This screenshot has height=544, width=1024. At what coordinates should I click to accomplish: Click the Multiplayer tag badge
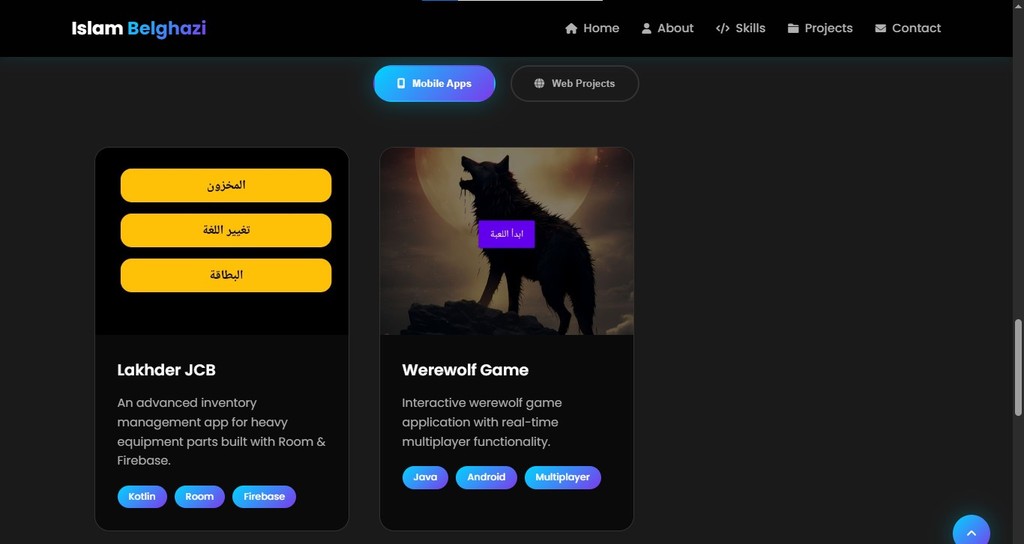click(x=562, y=477)
